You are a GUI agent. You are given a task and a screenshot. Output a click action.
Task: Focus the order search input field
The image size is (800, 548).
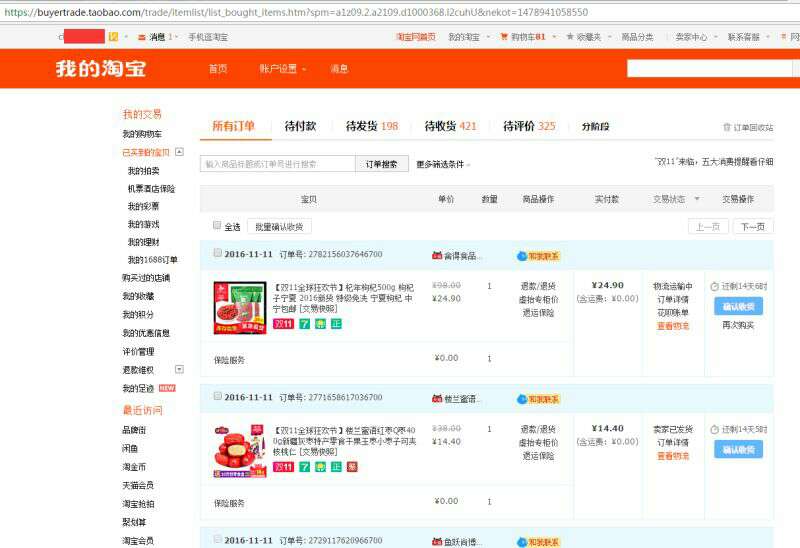point(278,164)
